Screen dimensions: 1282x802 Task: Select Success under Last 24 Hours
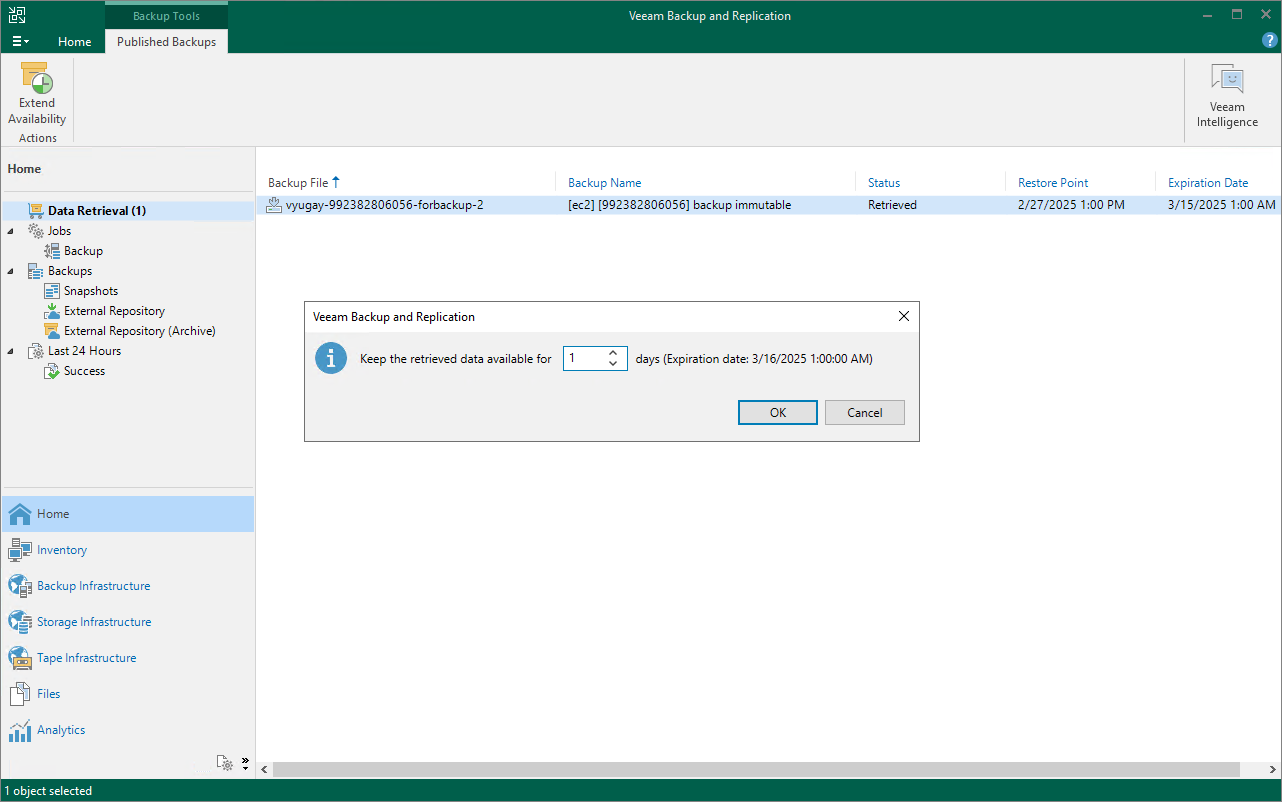(85, 371)
